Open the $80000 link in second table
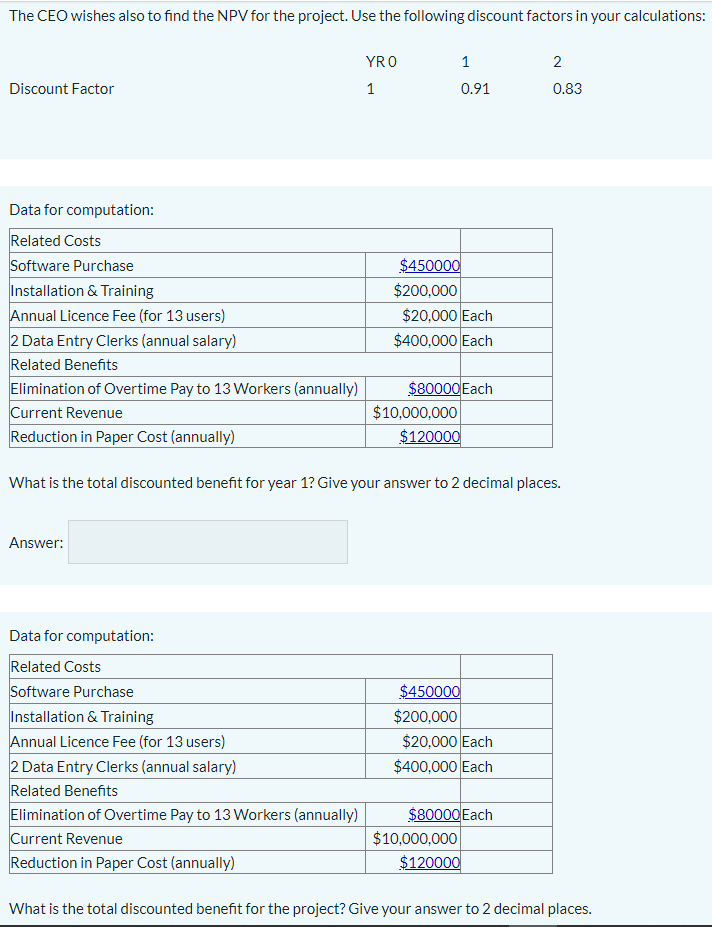The width and height of the screenshot is (712, 927). pos(434,814)
